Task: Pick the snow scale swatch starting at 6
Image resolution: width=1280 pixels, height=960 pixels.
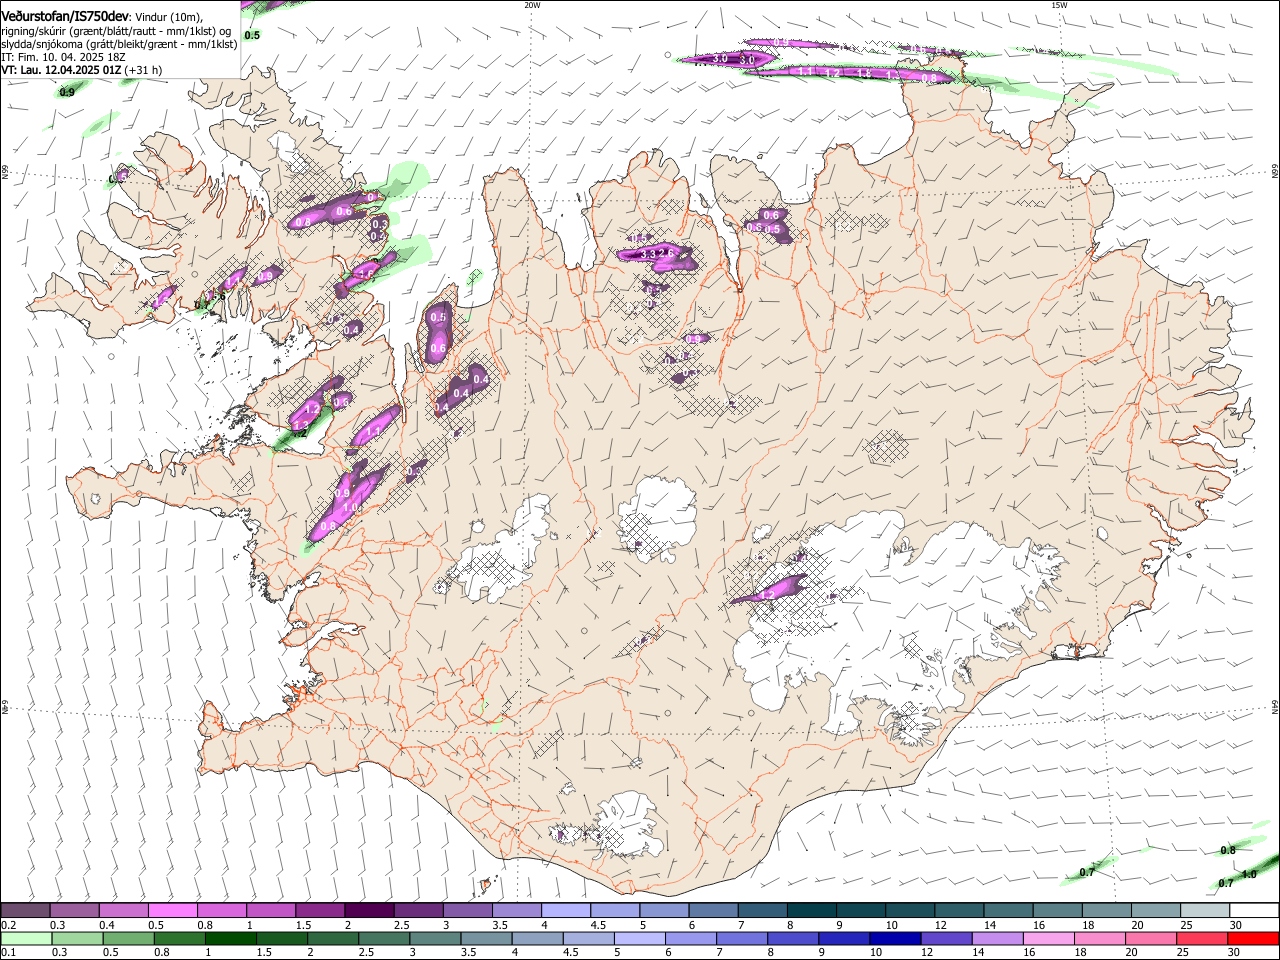Action: pos(712,910)
